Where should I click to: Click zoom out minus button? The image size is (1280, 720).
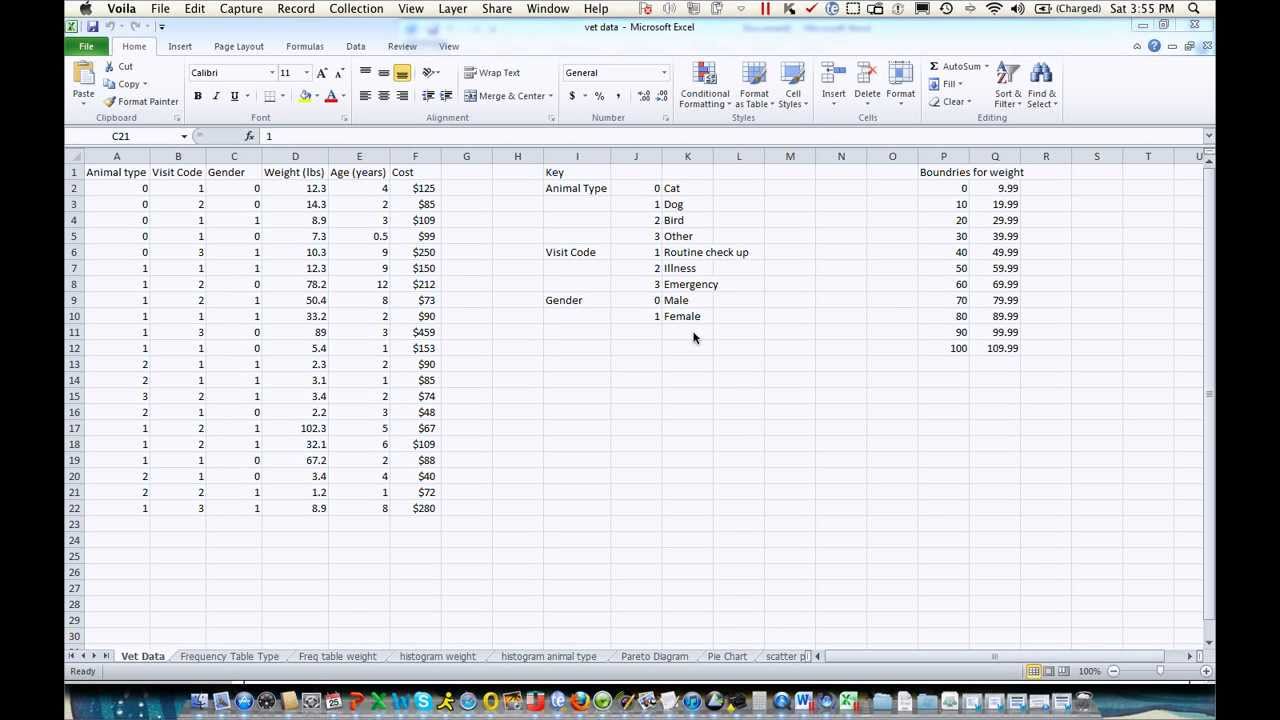click(1114, 672)
